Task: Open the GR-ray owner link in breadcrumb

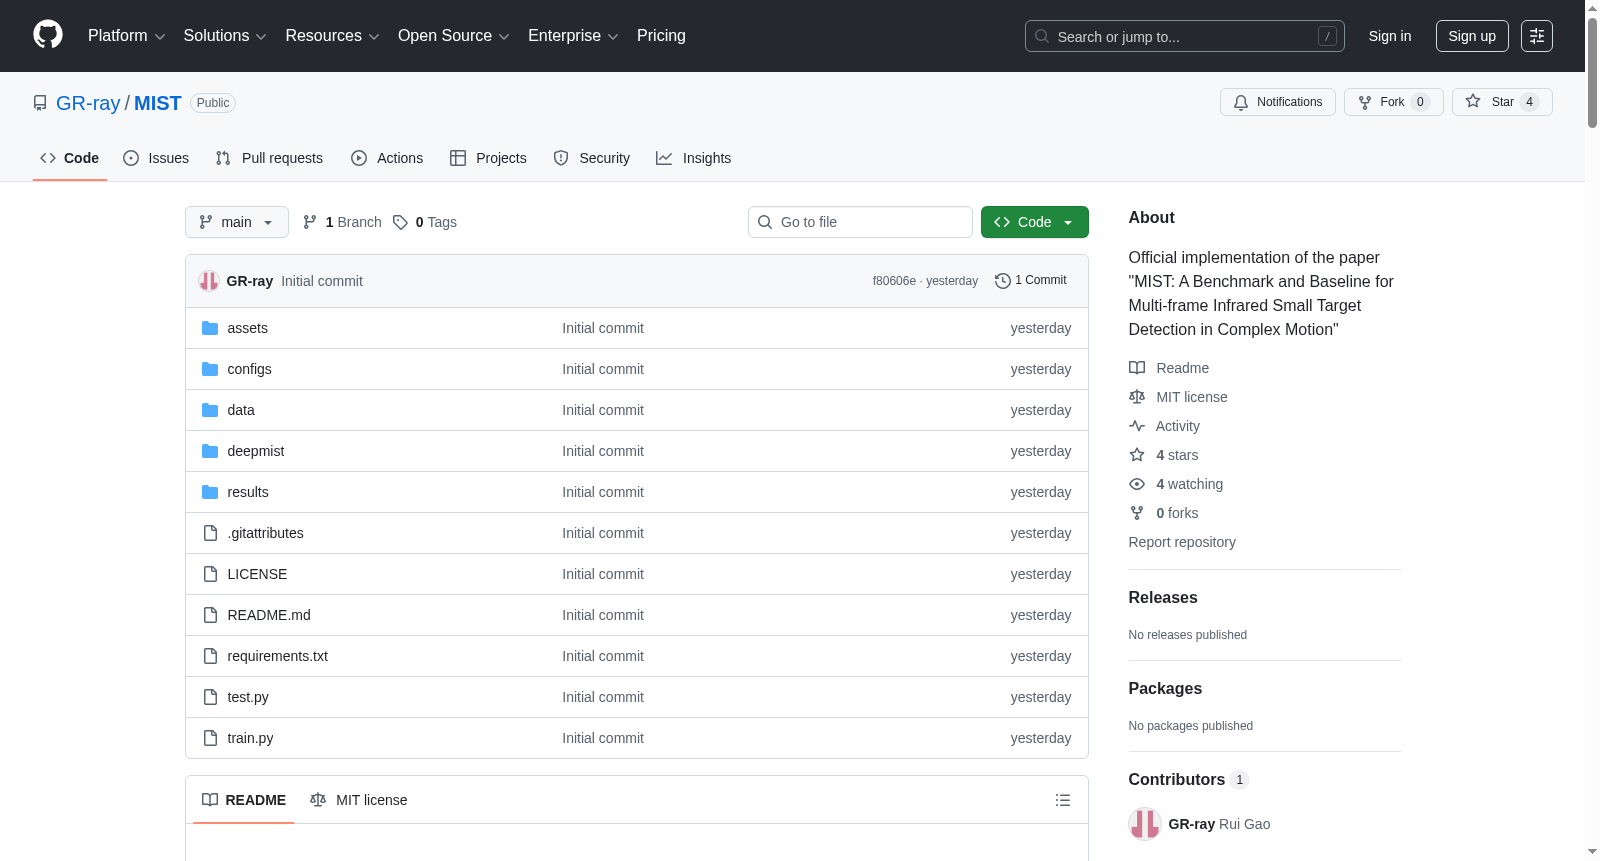Action: pyautogui.click(x=88, y=103)
